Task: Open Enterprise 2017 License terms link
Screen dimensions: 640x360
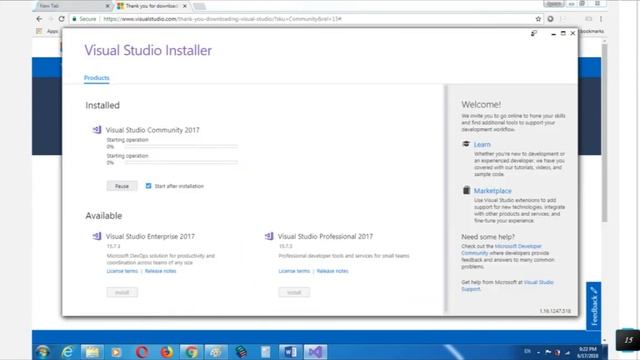Action: coord(122,271)
